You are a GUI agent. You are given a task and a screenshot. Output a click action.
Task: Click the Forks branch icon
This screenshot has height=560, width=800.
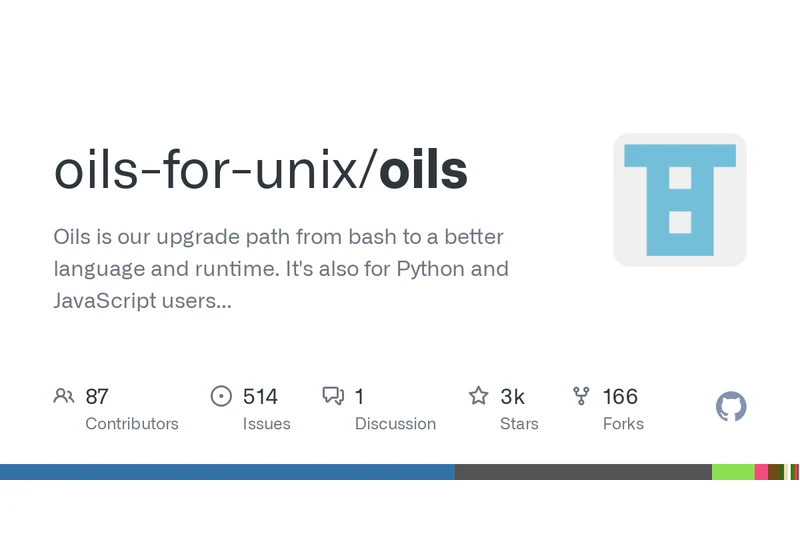[x=581, y=396]
